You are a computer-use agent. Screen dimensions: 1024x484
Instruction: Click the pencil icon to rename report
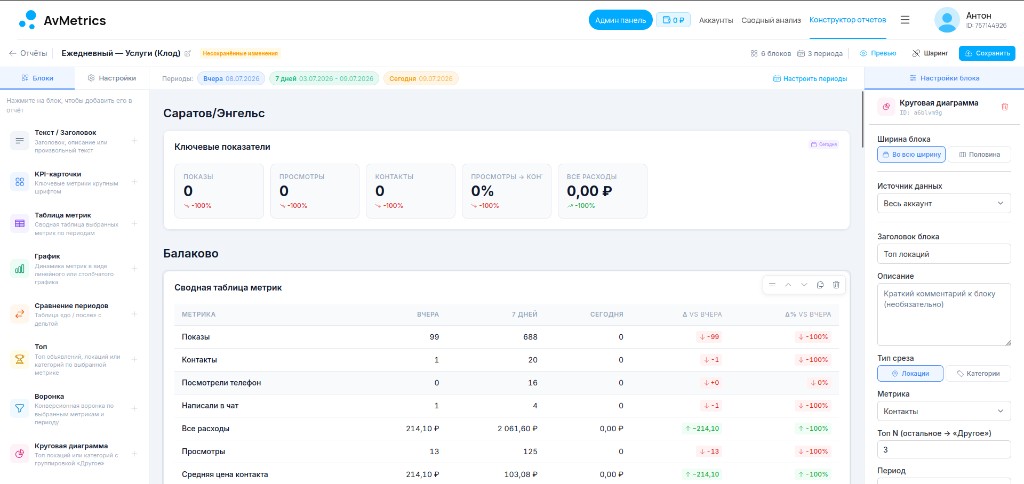(x=187, y=54)
